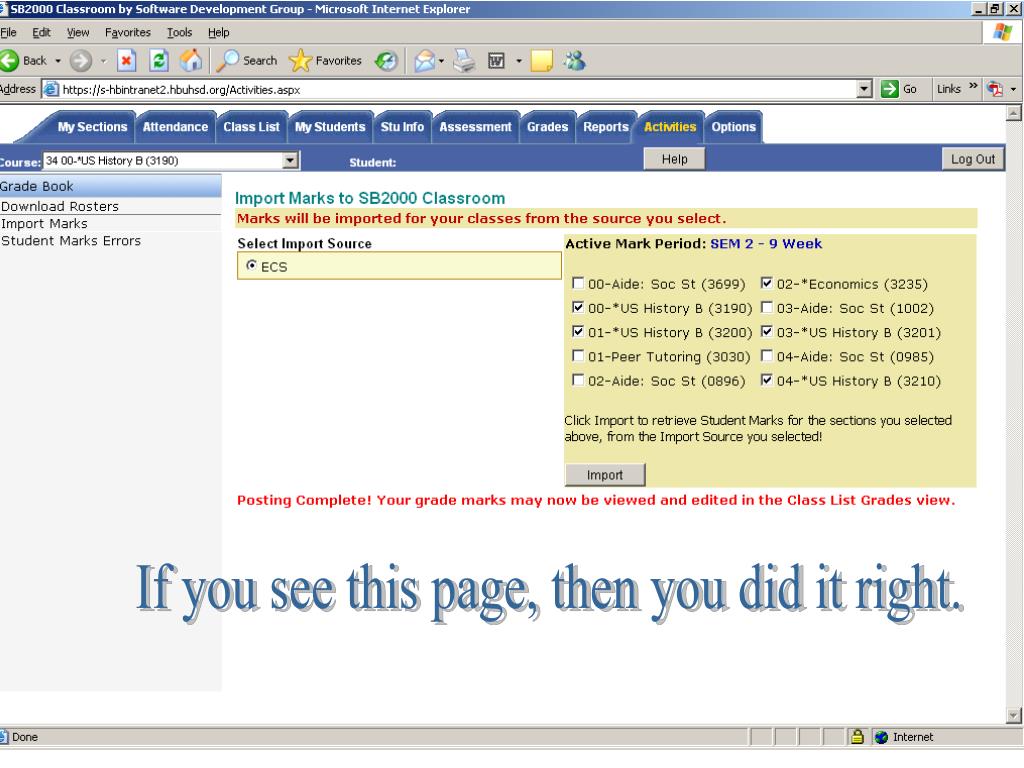Image resolution: width=1024 pixels, height=768 pixels.
Task: Click the Mail envelope icon
Action: coord(424,61)
